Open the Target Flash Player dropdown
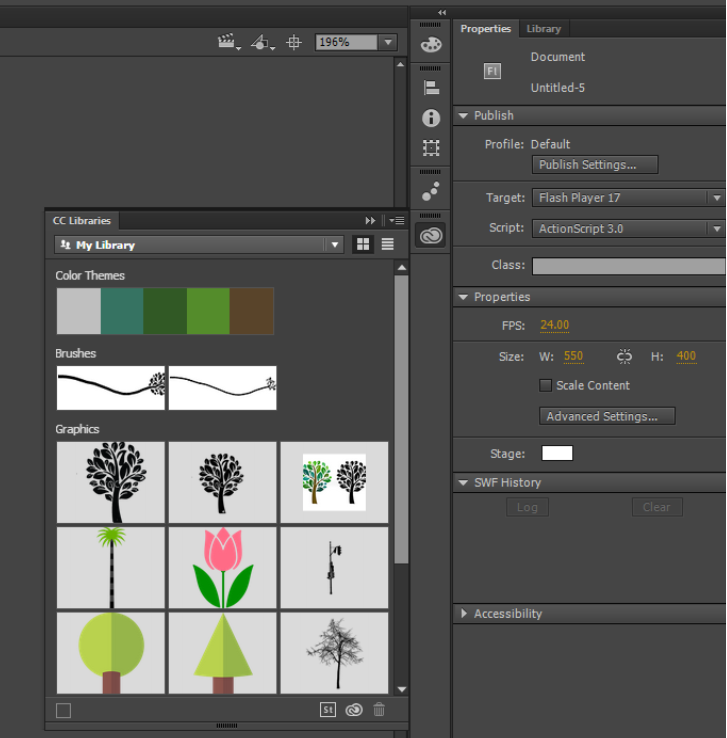727x738 pixels. pyautogui.click(x=628, y=198)
